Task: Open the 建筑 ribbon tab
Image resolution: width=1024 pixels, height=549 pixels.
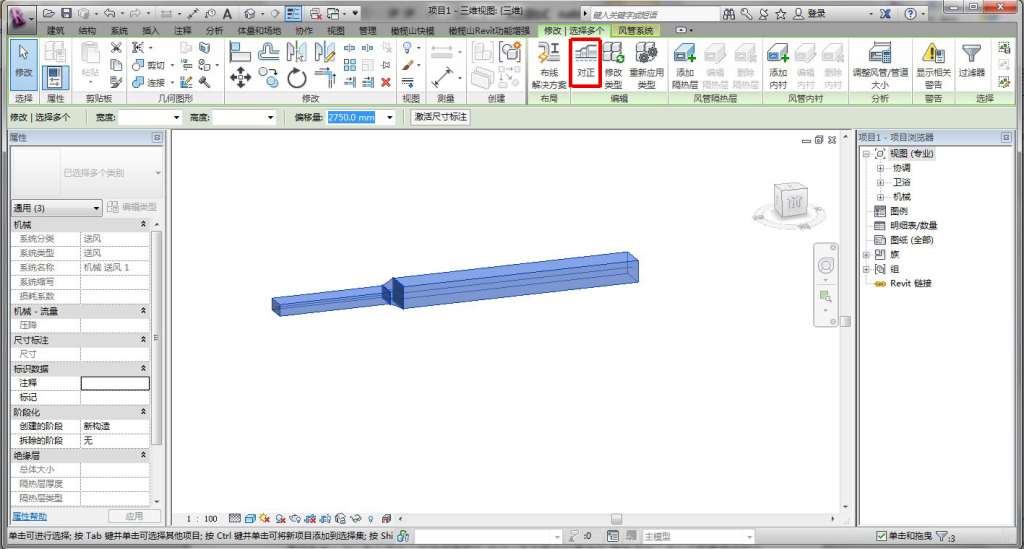Action: (x=56, y=31)
